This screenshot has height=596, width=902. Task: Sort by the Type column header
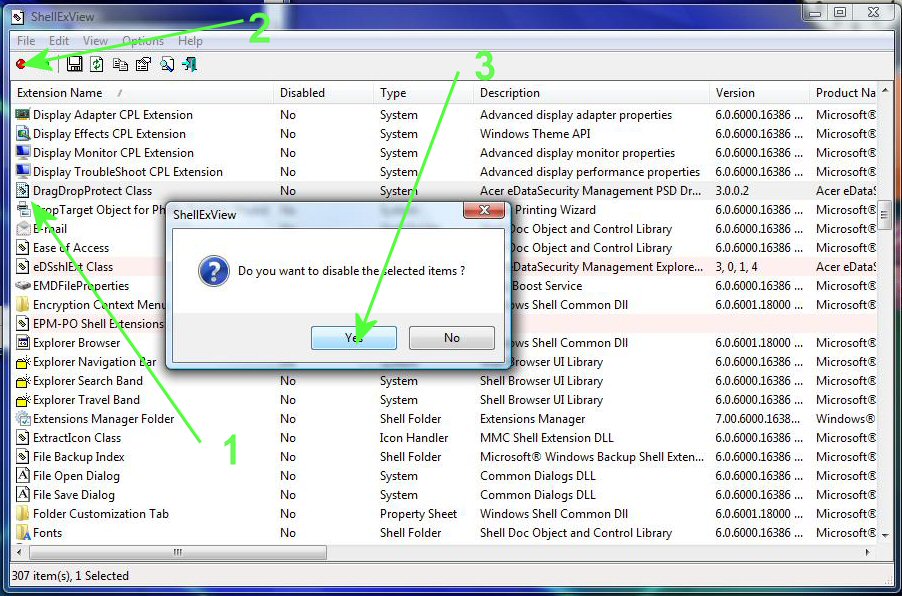(423, 93)
